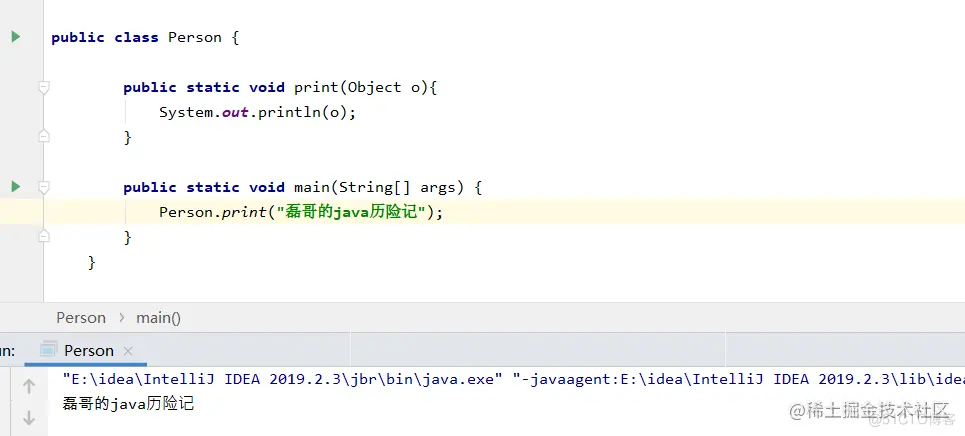This screenshot has height=436, width=965.
Task: Click the console up arrow icon
Action: 29,387
